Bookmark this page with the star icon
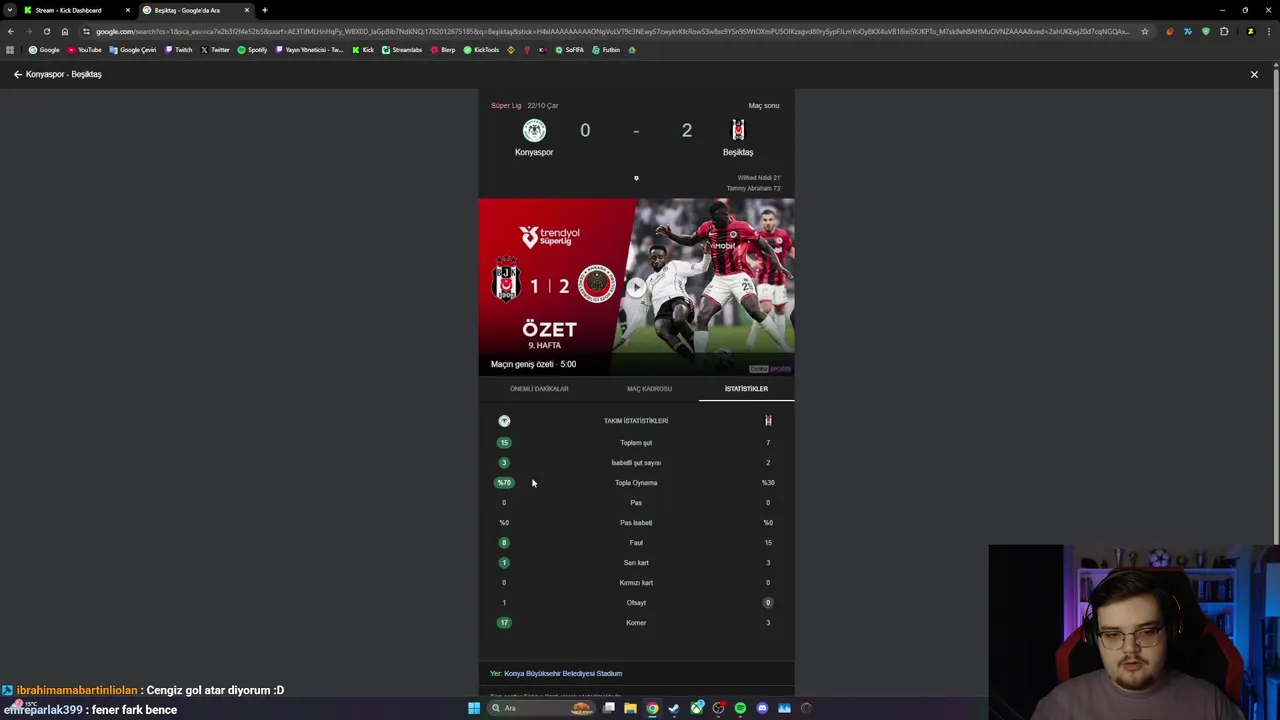 pos(1145,31)
